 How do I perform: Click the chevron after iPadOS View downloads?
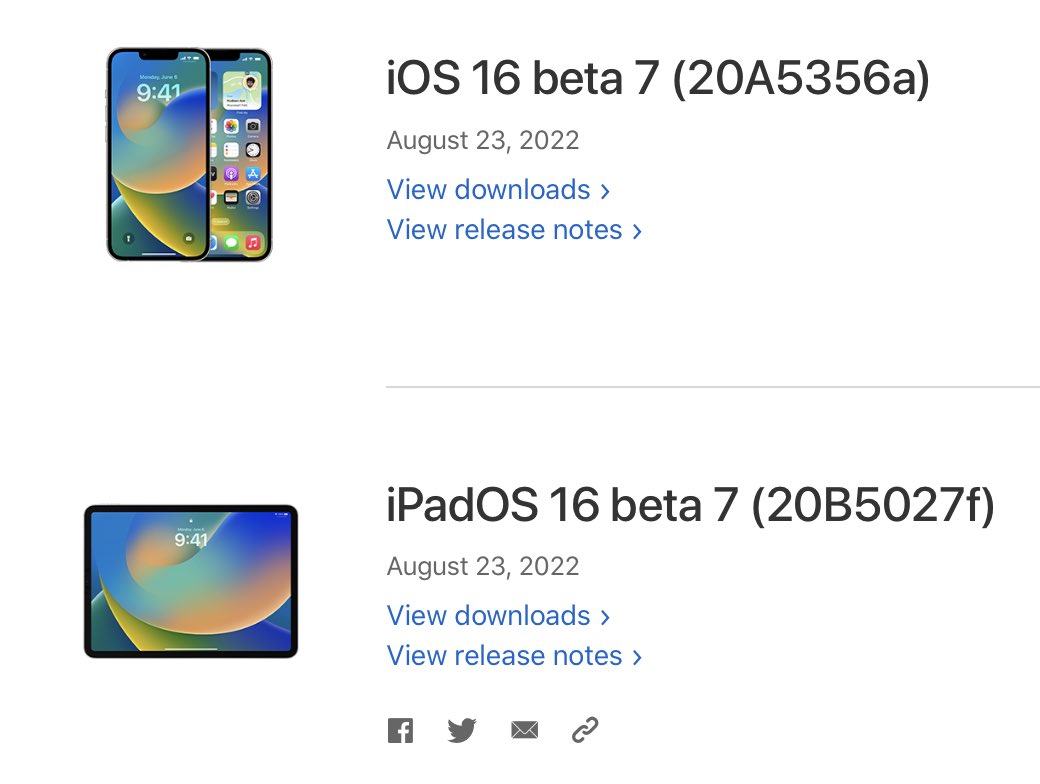click(x=605, y=617)
